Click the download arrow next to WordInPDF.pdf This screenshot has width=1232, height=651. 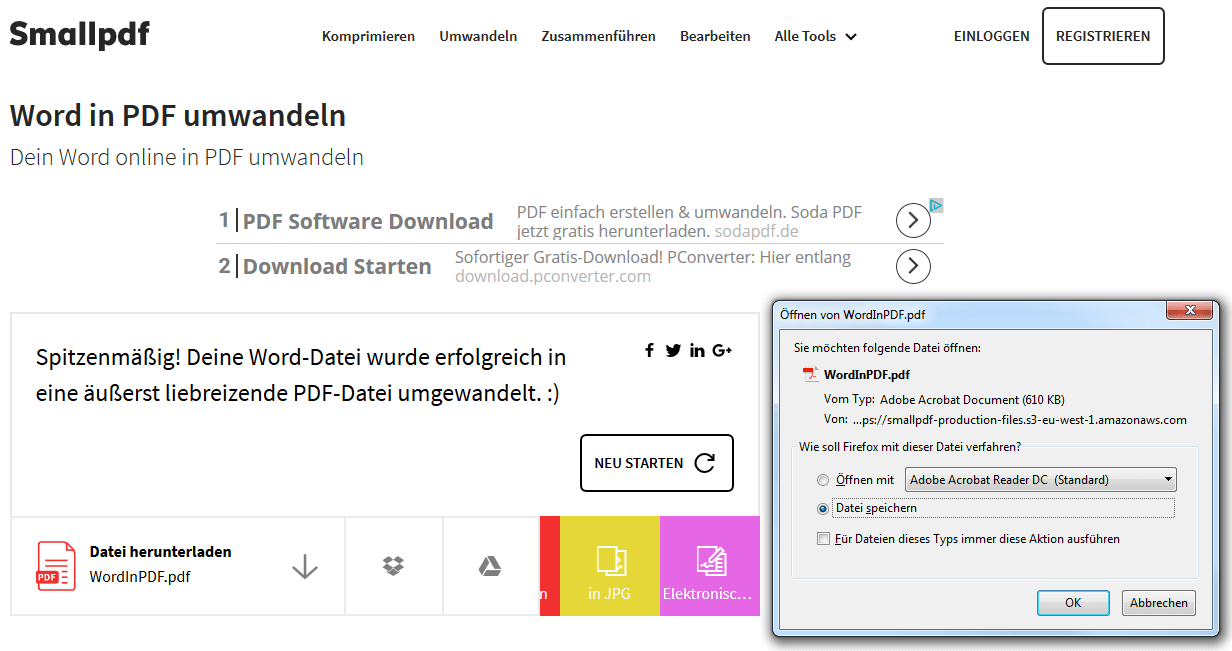[304, 567]
